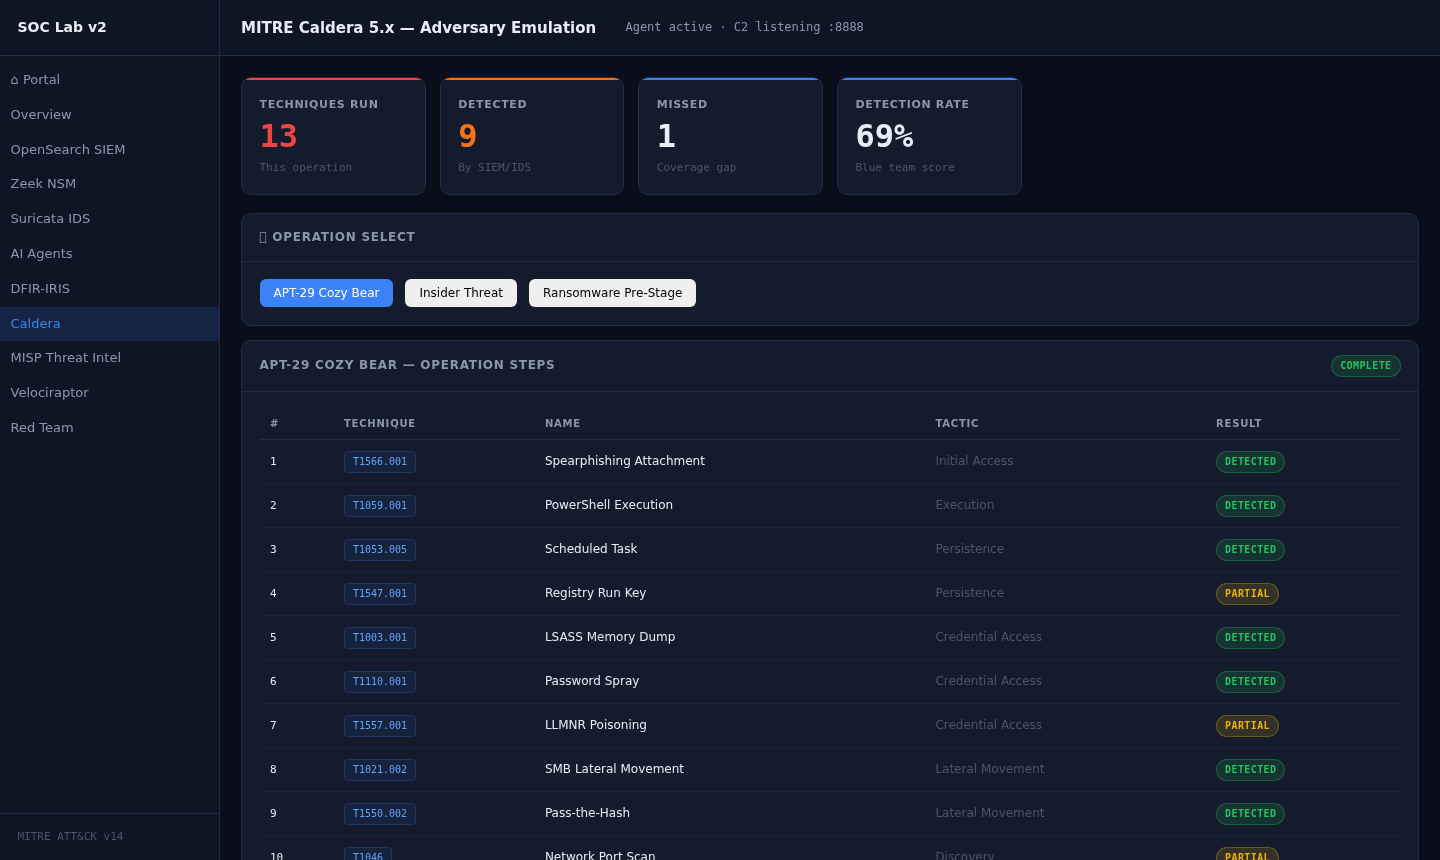Select DETECTED badge on Password Spray row

tap(1250, 682)
